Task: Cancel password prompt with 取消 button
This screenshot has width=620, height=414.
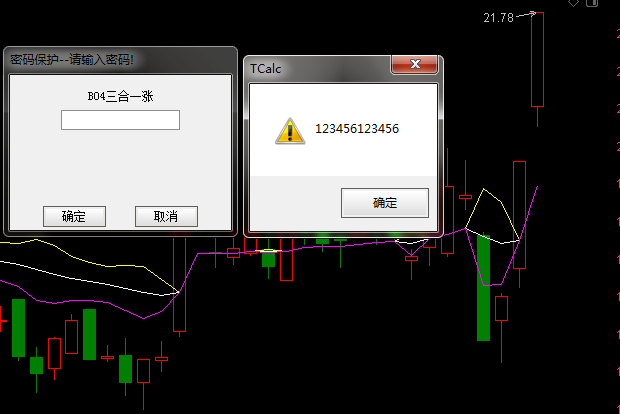Action: [x=166, y=216]
